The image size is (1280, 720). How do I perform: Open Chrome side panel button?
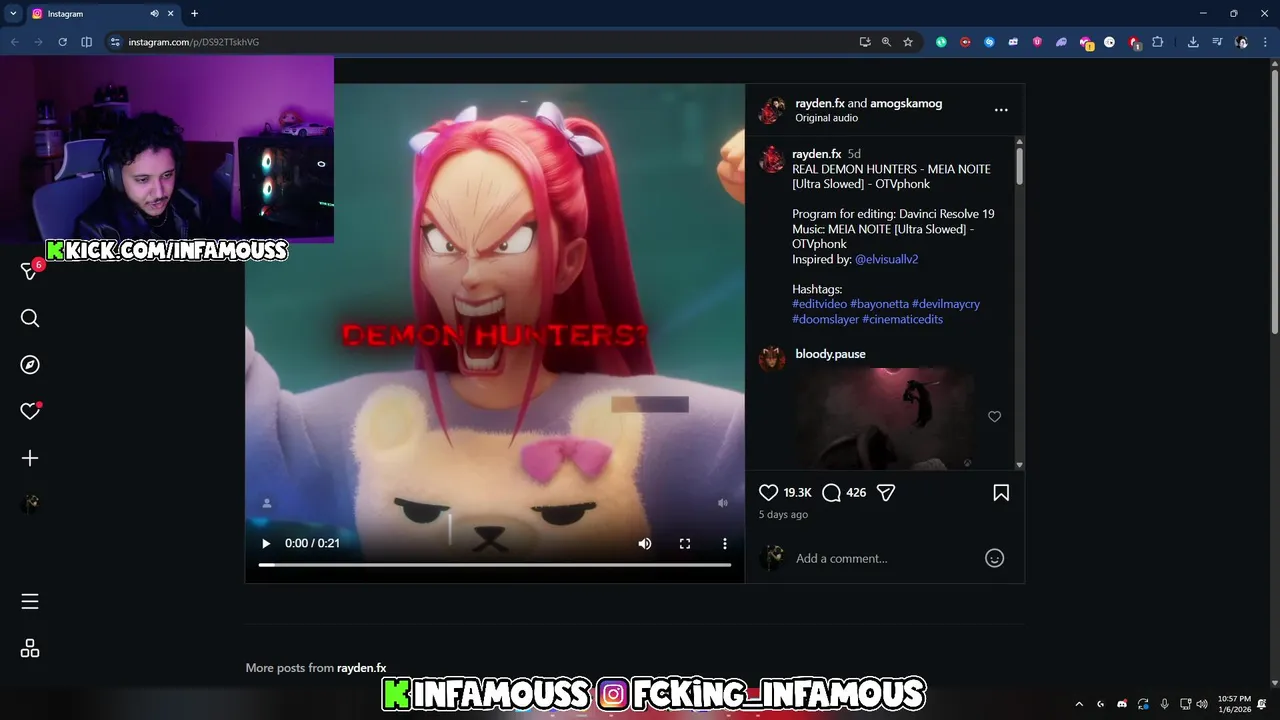(86, 42)
